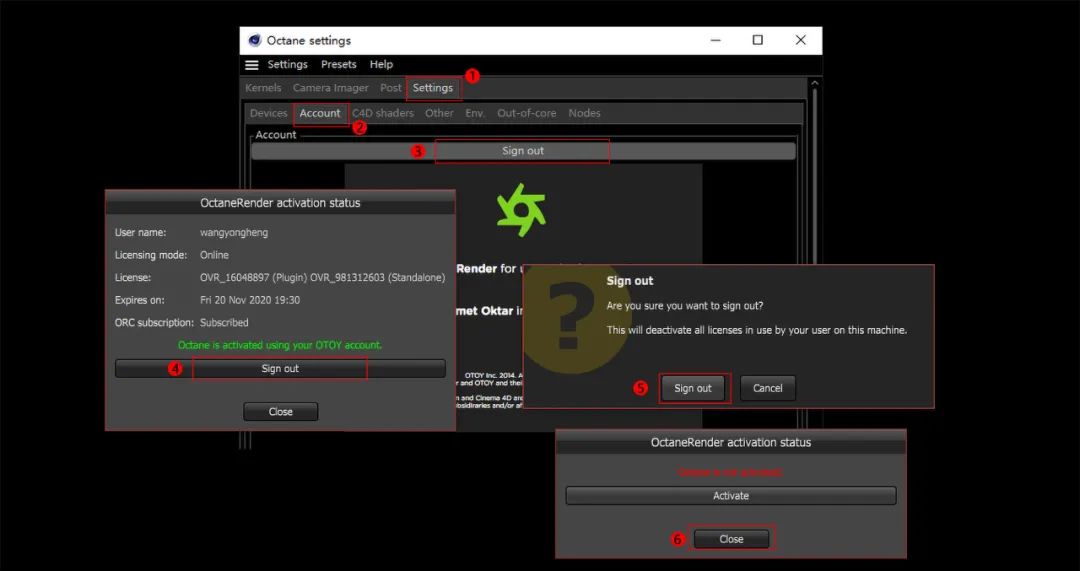Click the scrollbar up arrow in Octane settings

pos(814,84)
